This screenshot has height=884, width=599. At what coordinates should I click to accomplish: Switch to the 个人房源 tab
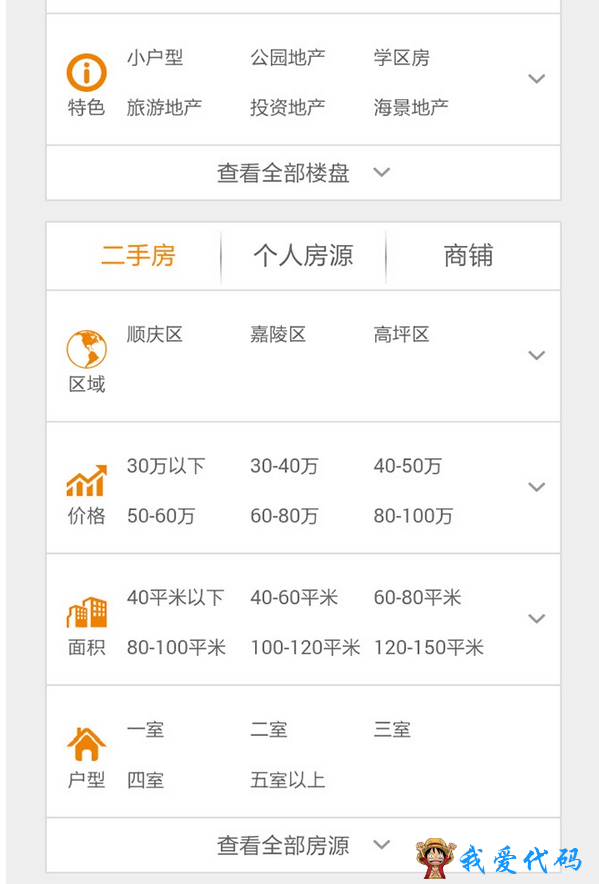point(303,256)
